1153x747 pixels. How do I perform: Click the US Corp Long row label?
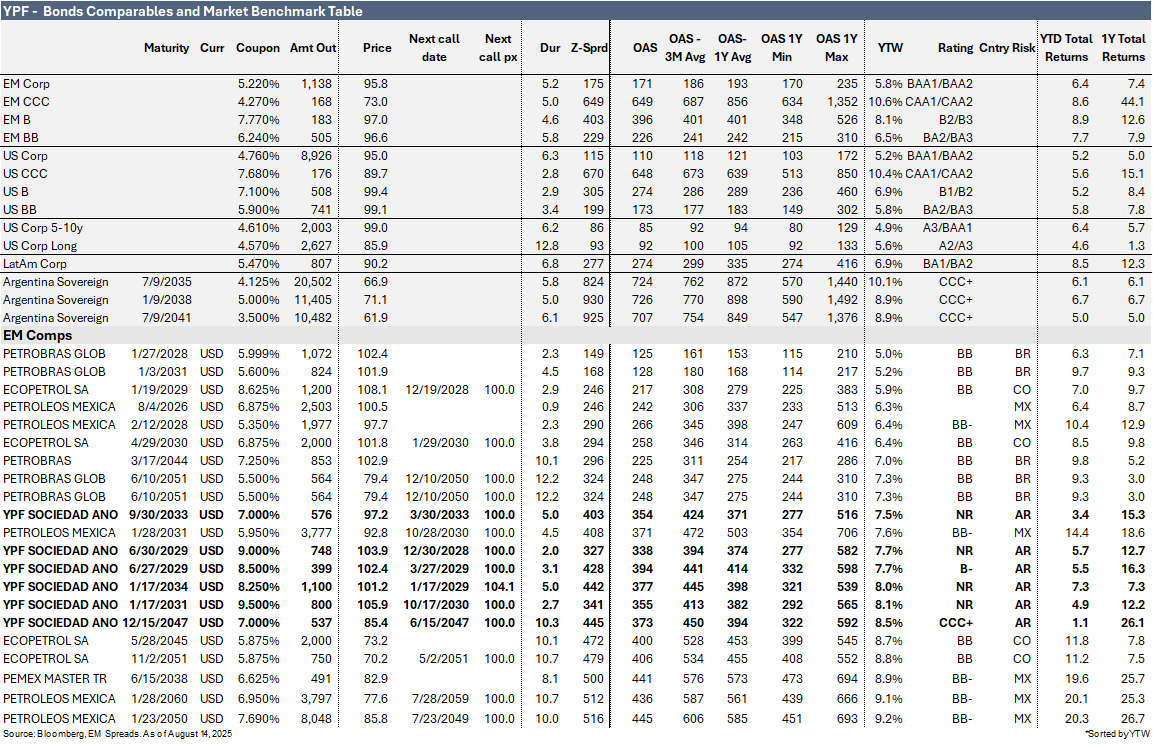[40, 246]
